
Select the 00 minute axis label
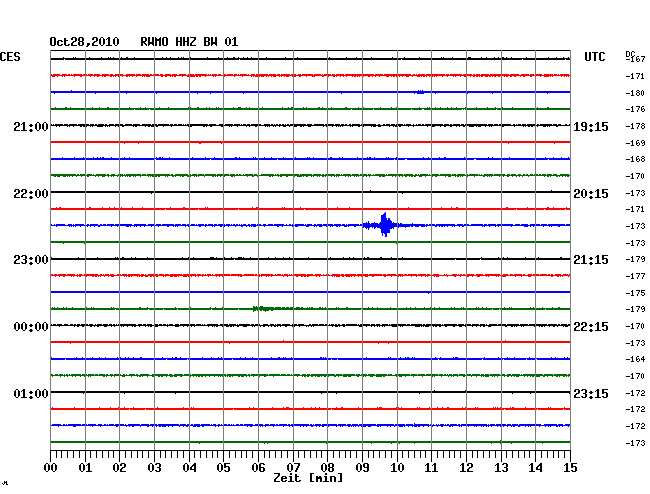click(x=51, y=468)
